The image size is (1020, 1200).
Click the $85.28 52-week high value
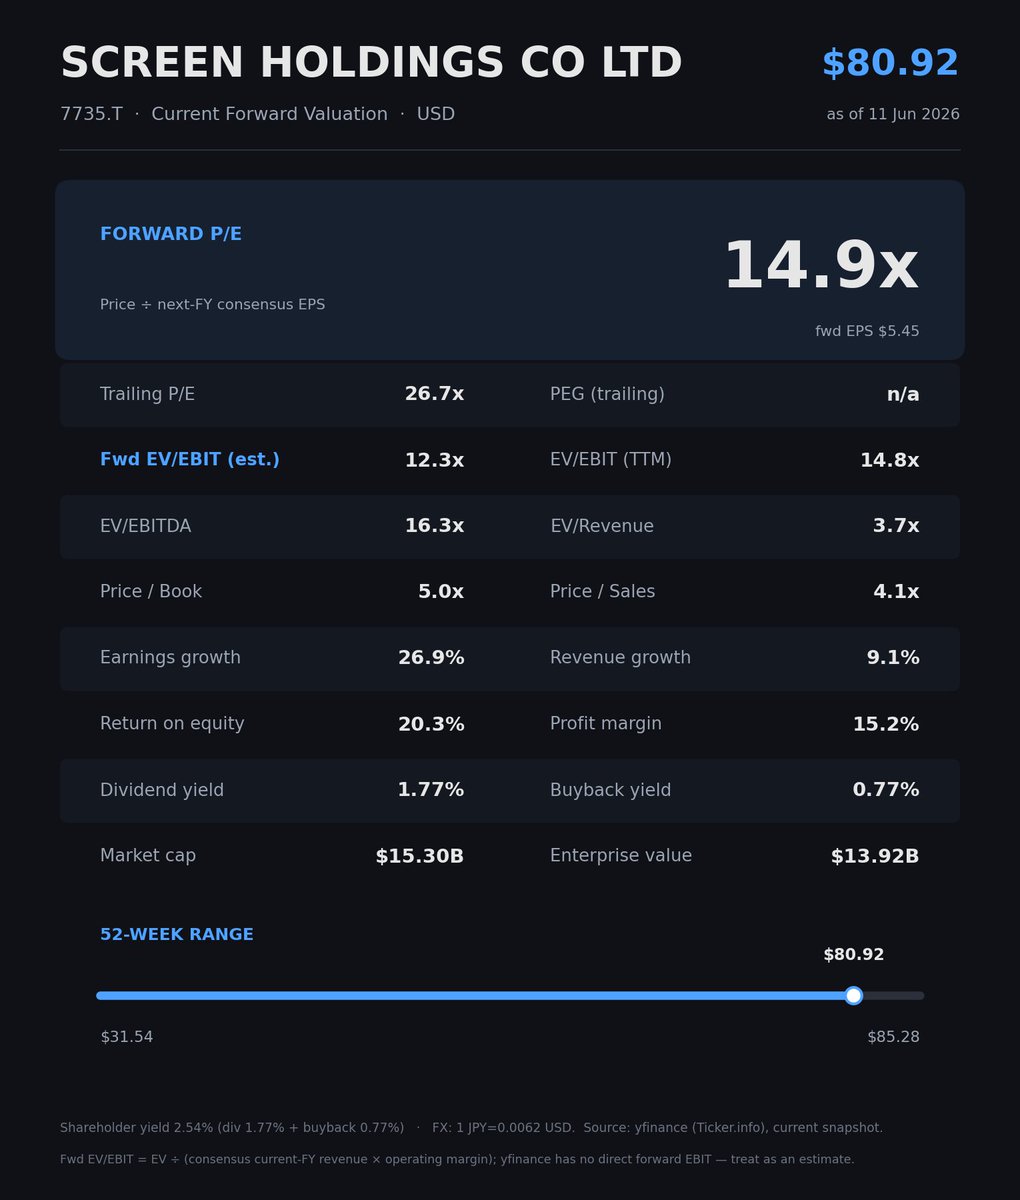pyautogui.click(x=893, y=1037)
